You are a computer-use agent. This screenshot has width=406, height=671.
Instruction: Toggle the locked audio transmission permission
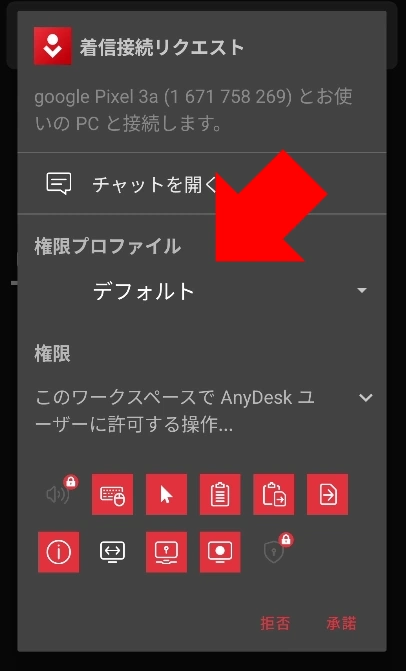coord(59,494)
